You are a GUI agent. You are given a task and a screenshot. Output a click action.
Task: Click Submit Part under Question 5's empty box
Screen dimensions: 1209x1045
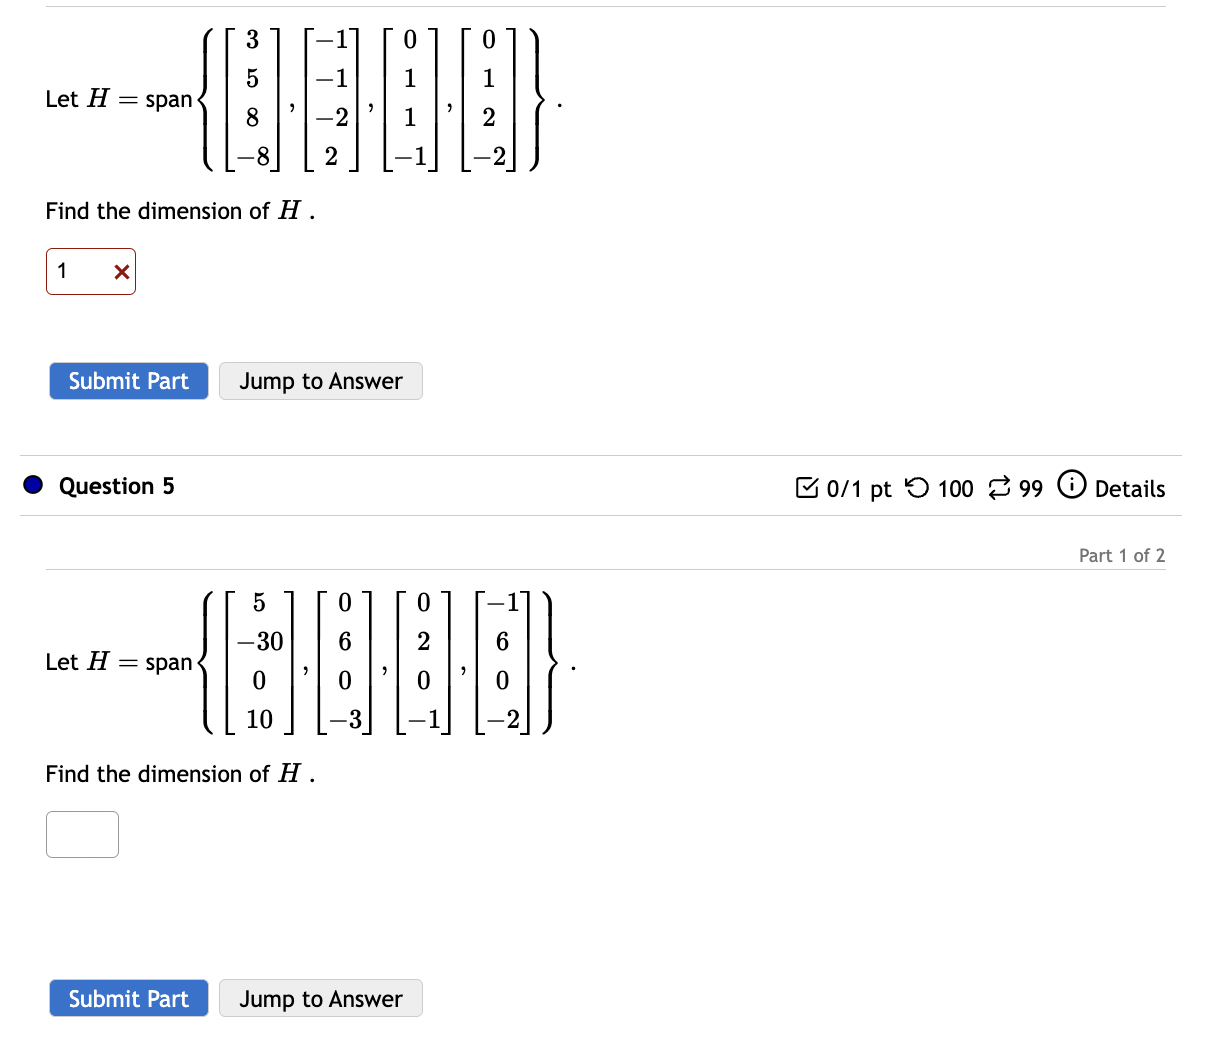129,998
